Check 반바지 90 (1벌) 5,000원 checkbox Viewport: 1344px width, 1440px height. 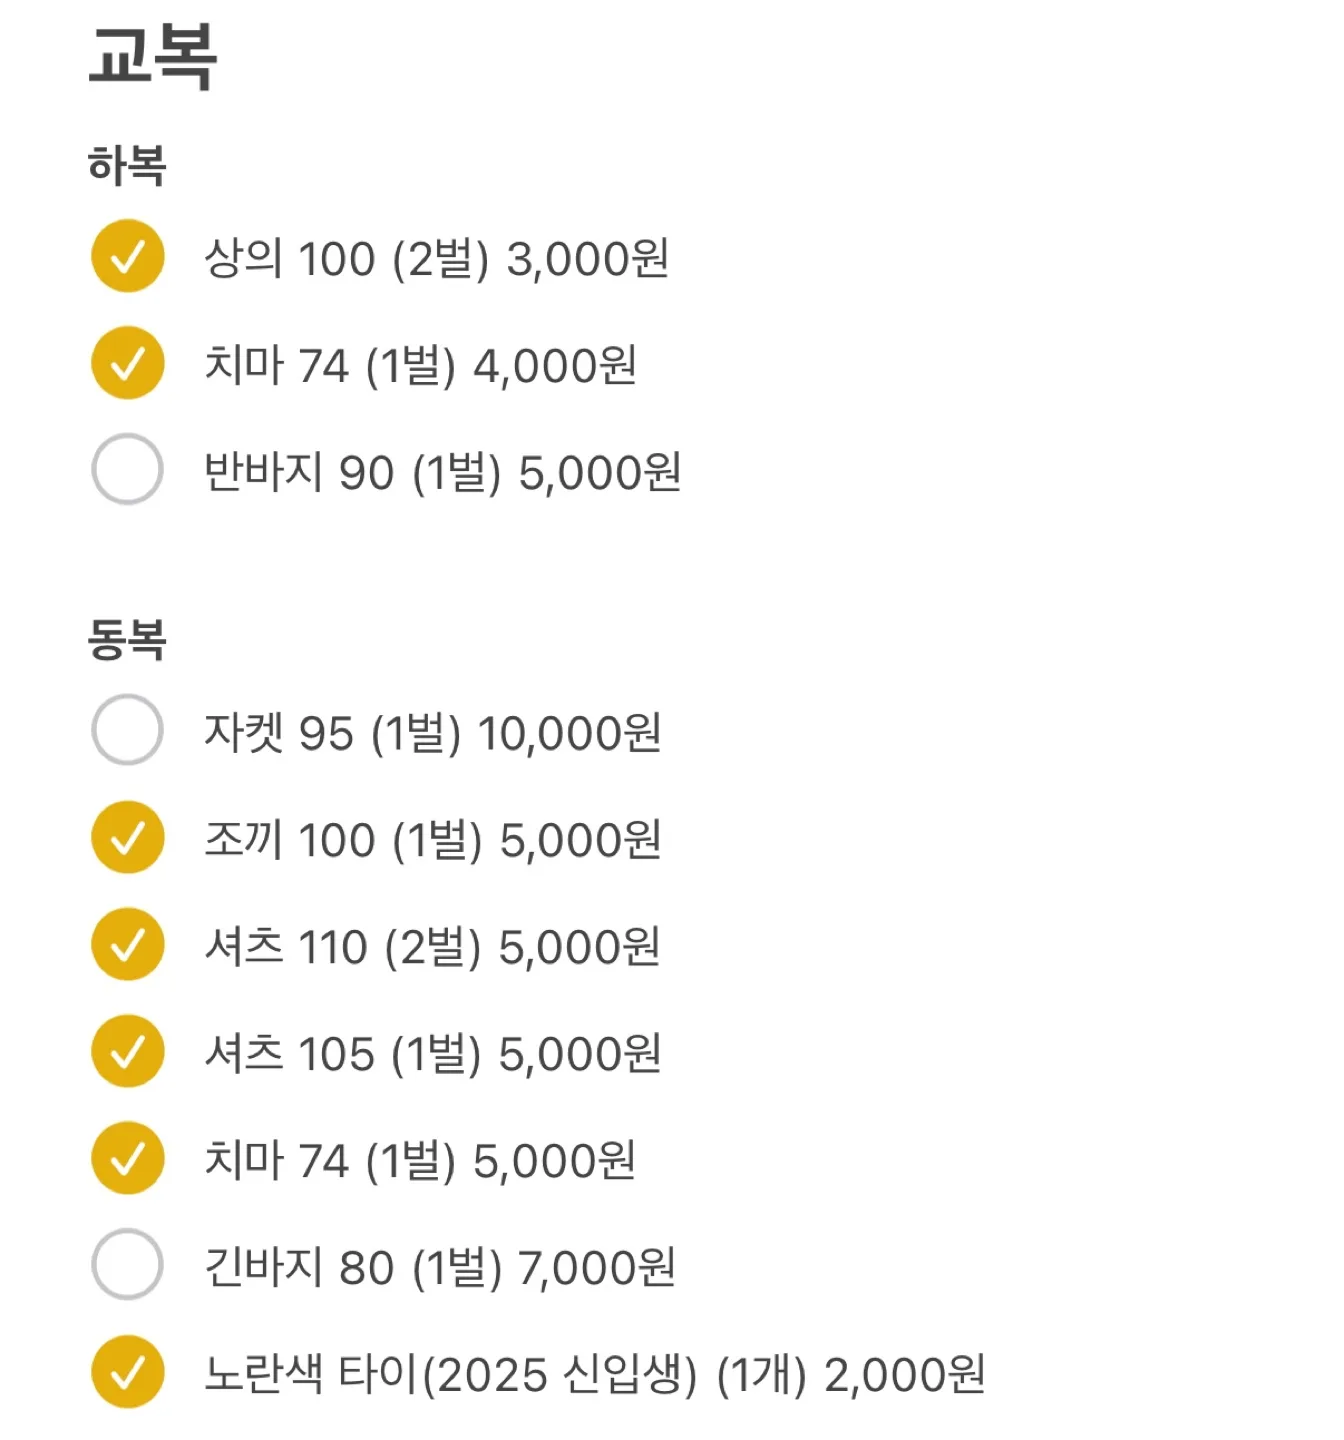pos(127,469)
